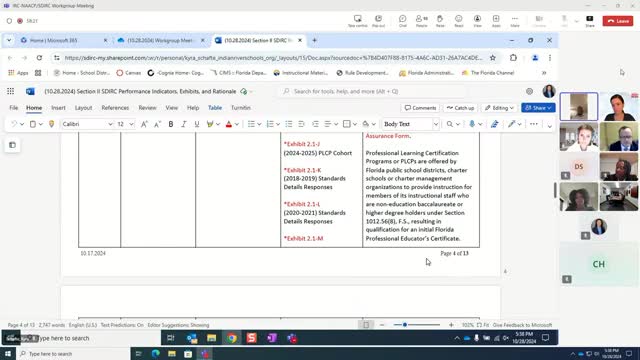Toggle Italic formatting in the ribbon
The width and height of the screenshot is (640, 360).
coord(184,124)
